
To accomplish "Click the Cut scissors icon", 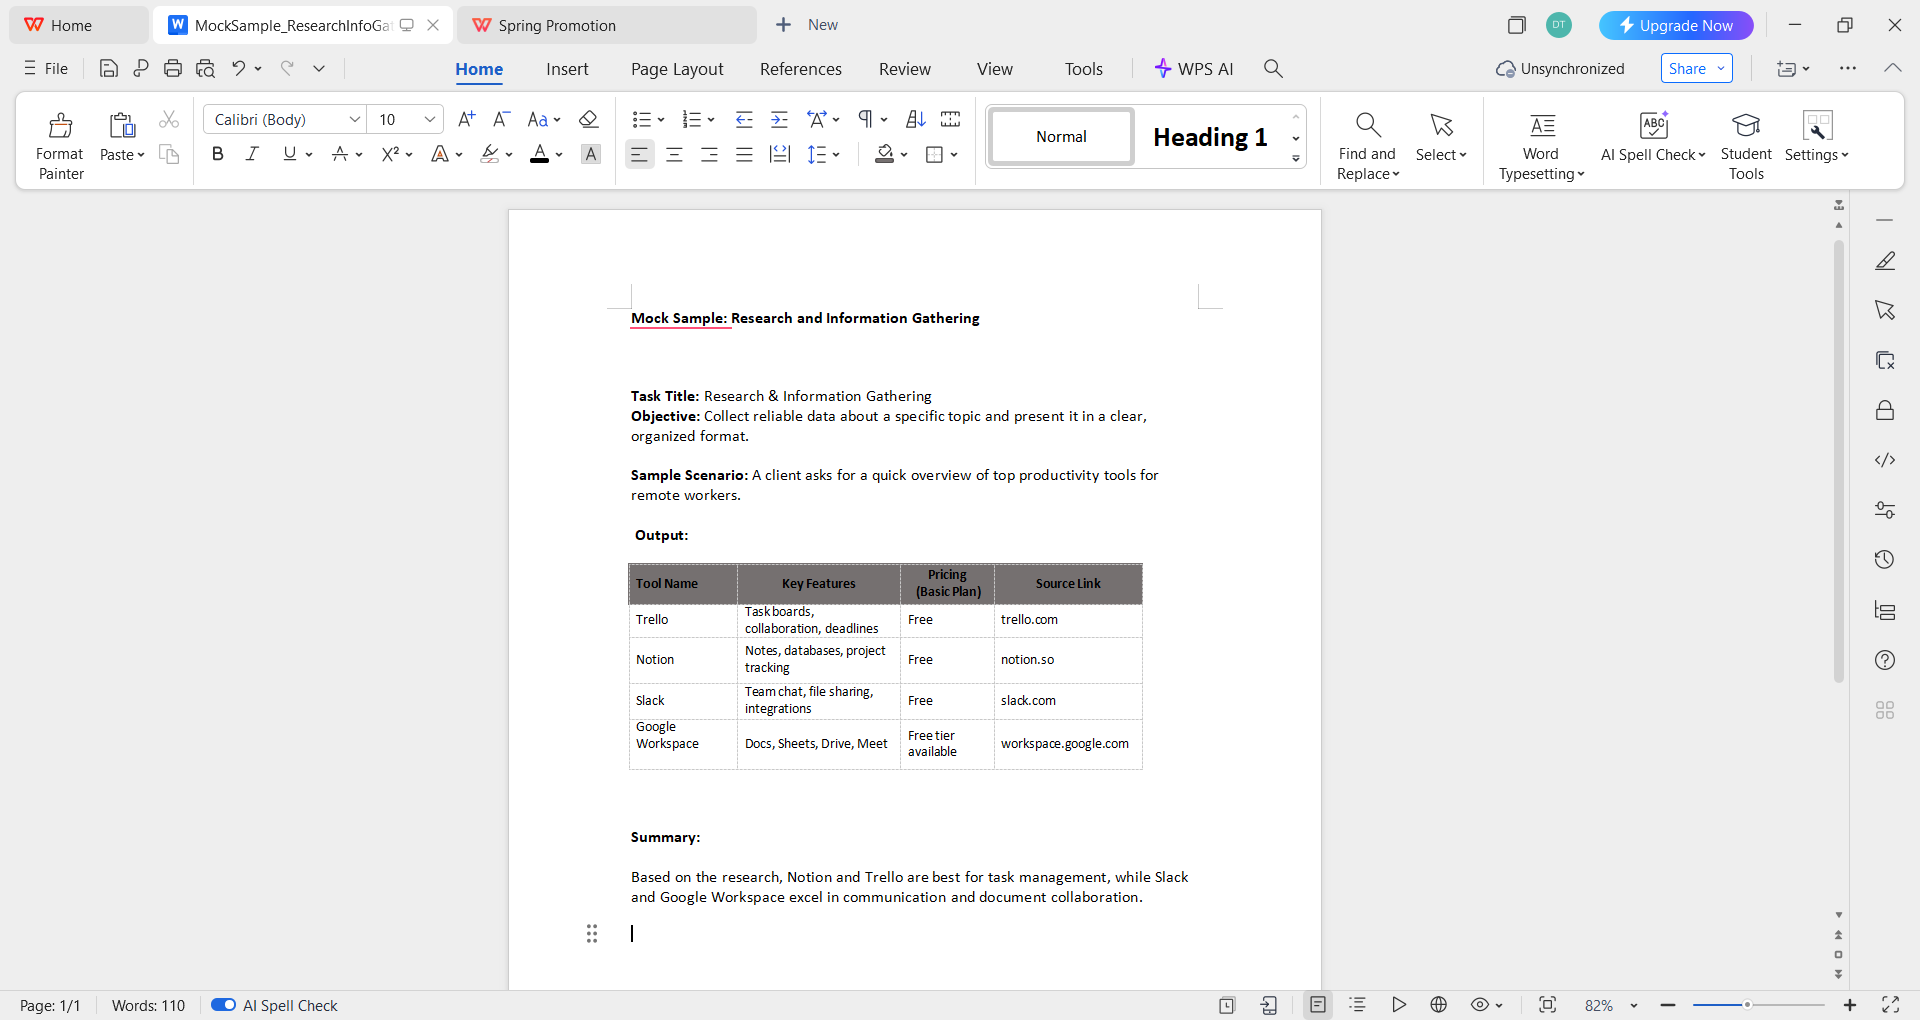I will click(169, 120).
